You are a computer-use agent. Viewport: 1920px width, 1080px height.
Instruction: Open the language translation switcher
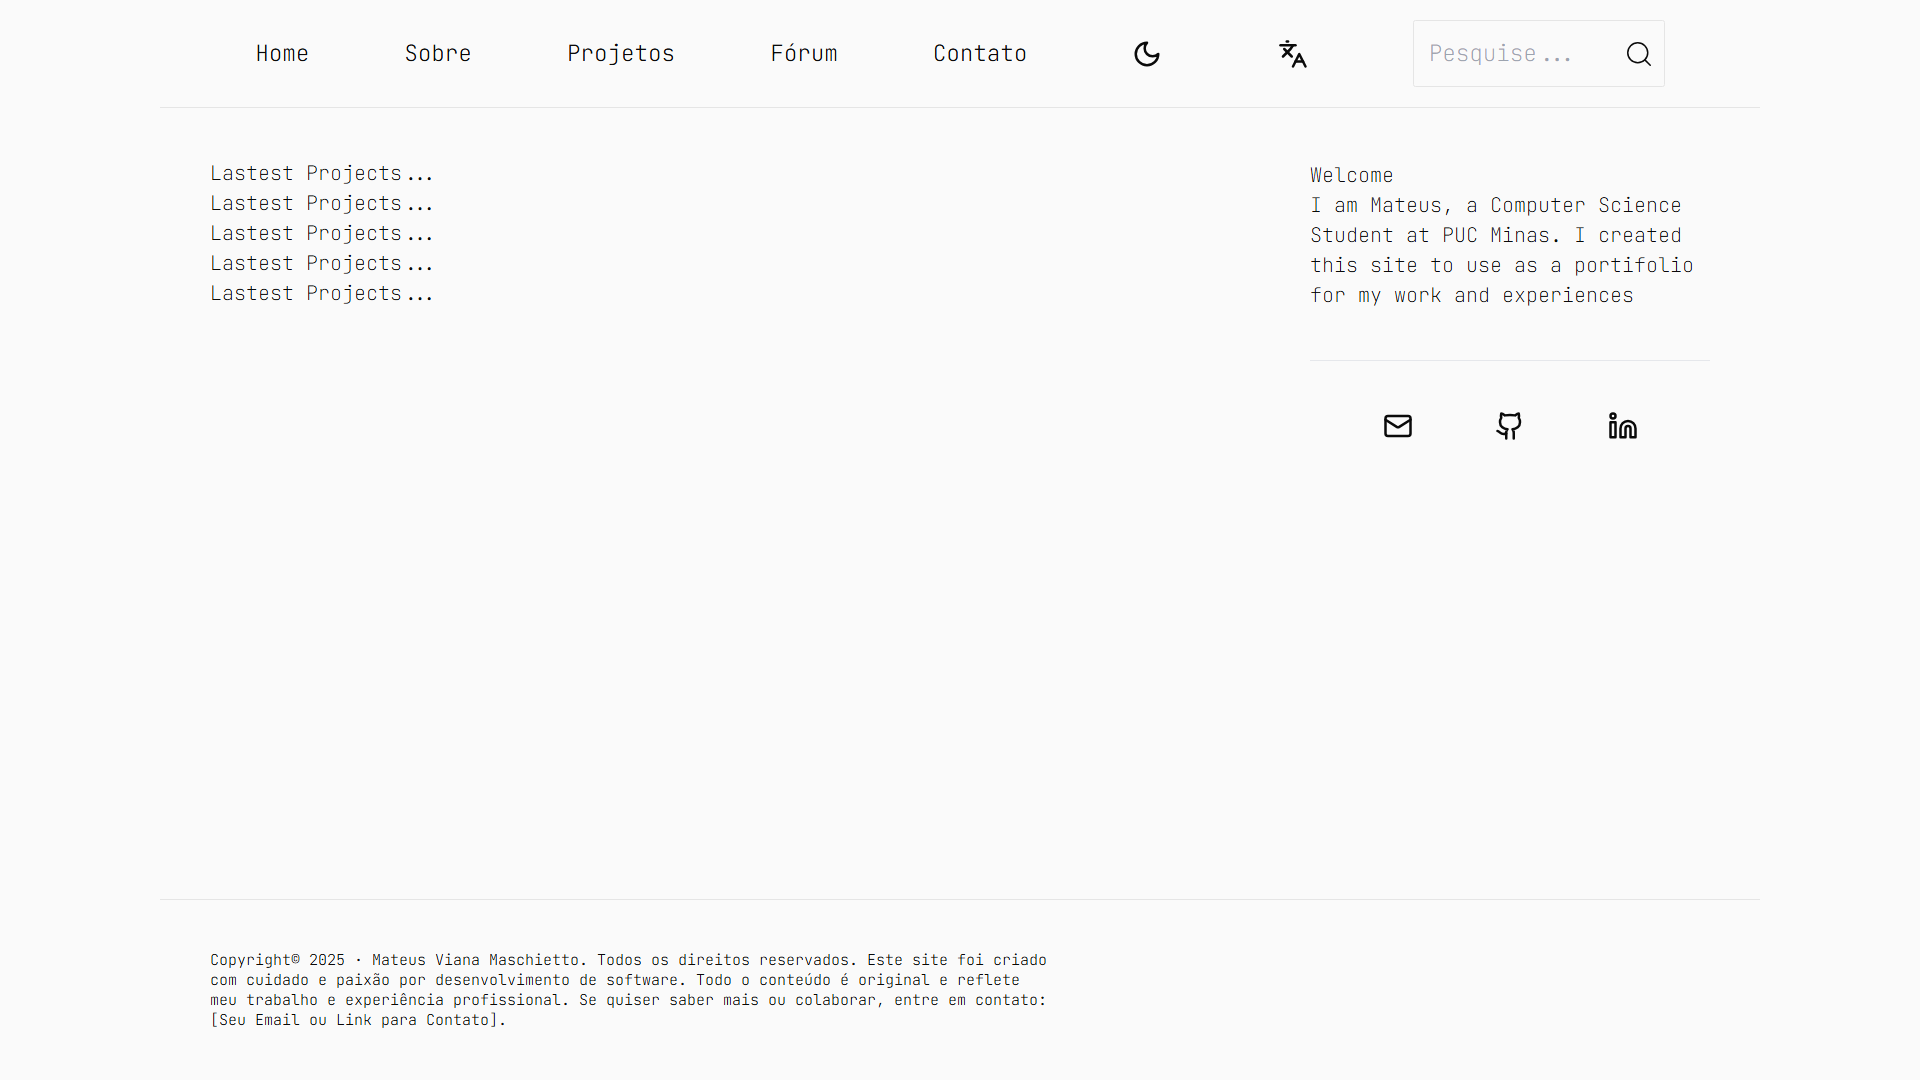click(x=1292, y=54)
